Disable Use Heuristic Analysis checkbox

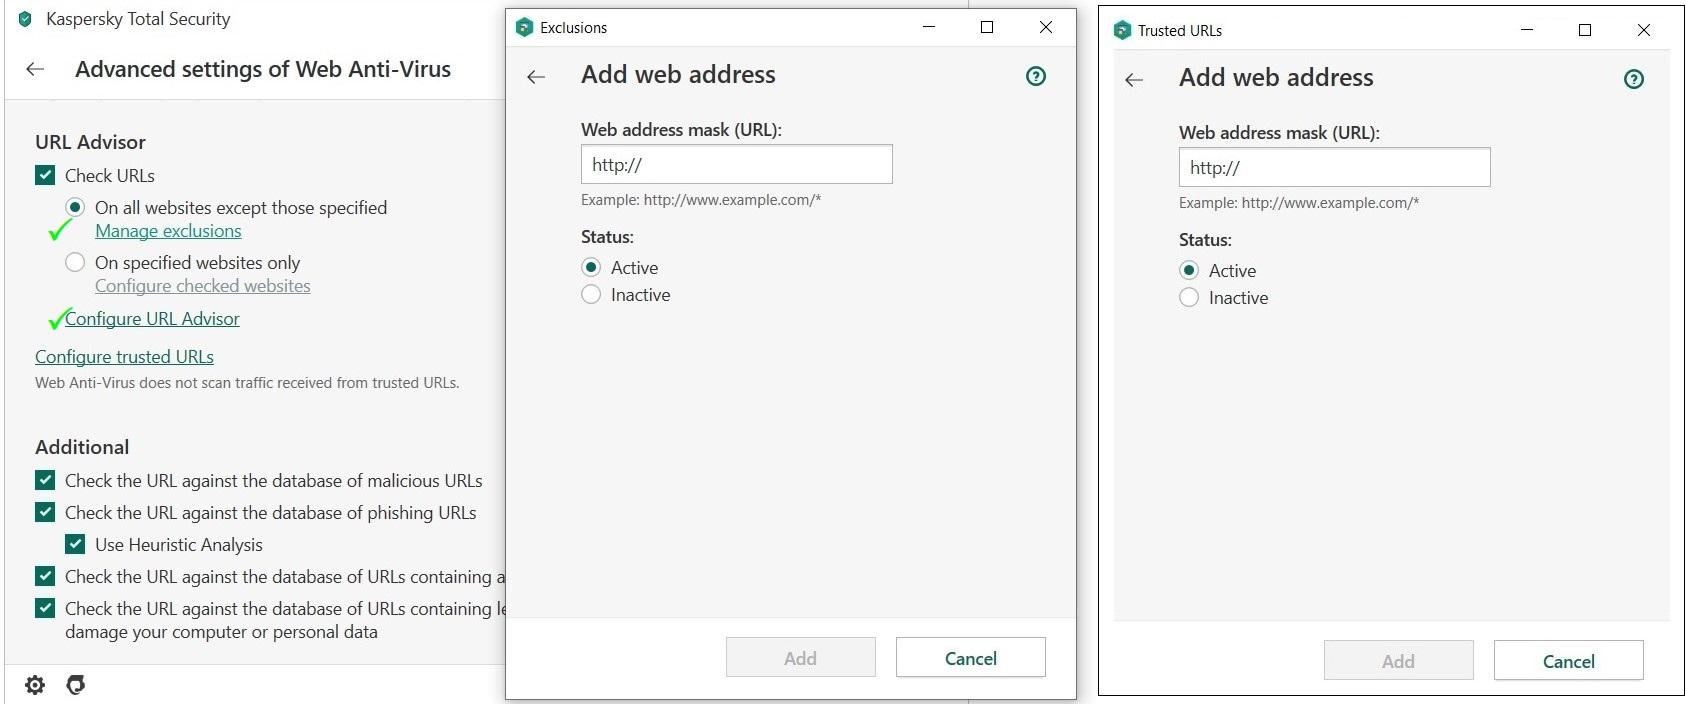75,544
